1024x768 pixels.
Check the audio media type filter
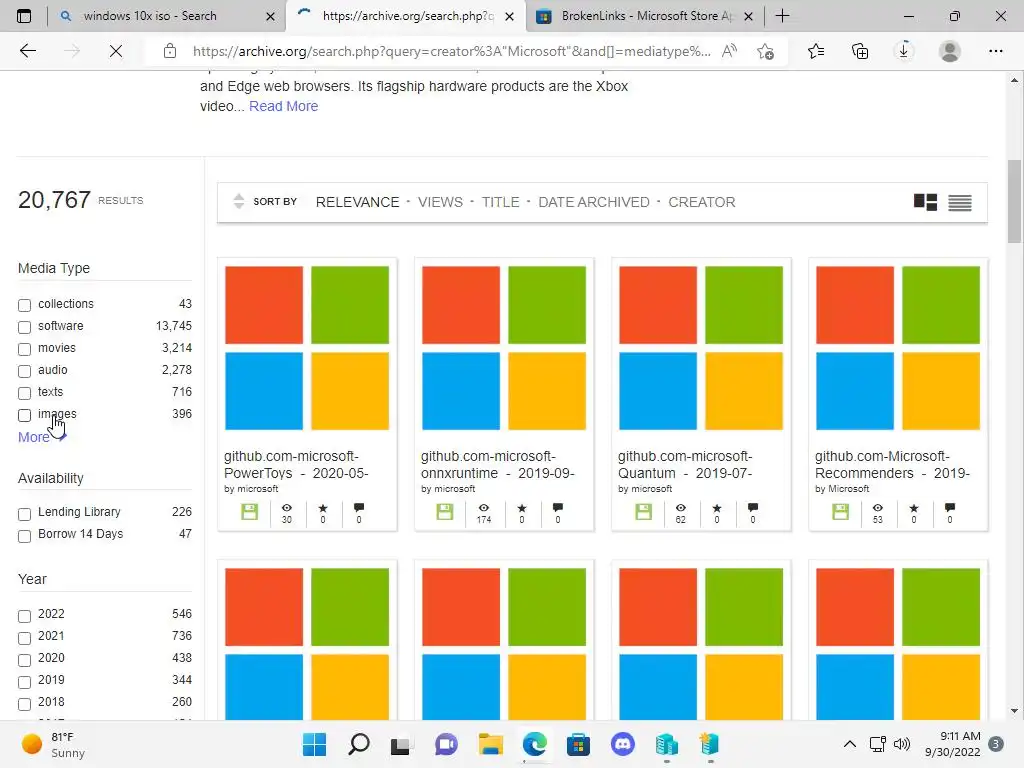24,372
